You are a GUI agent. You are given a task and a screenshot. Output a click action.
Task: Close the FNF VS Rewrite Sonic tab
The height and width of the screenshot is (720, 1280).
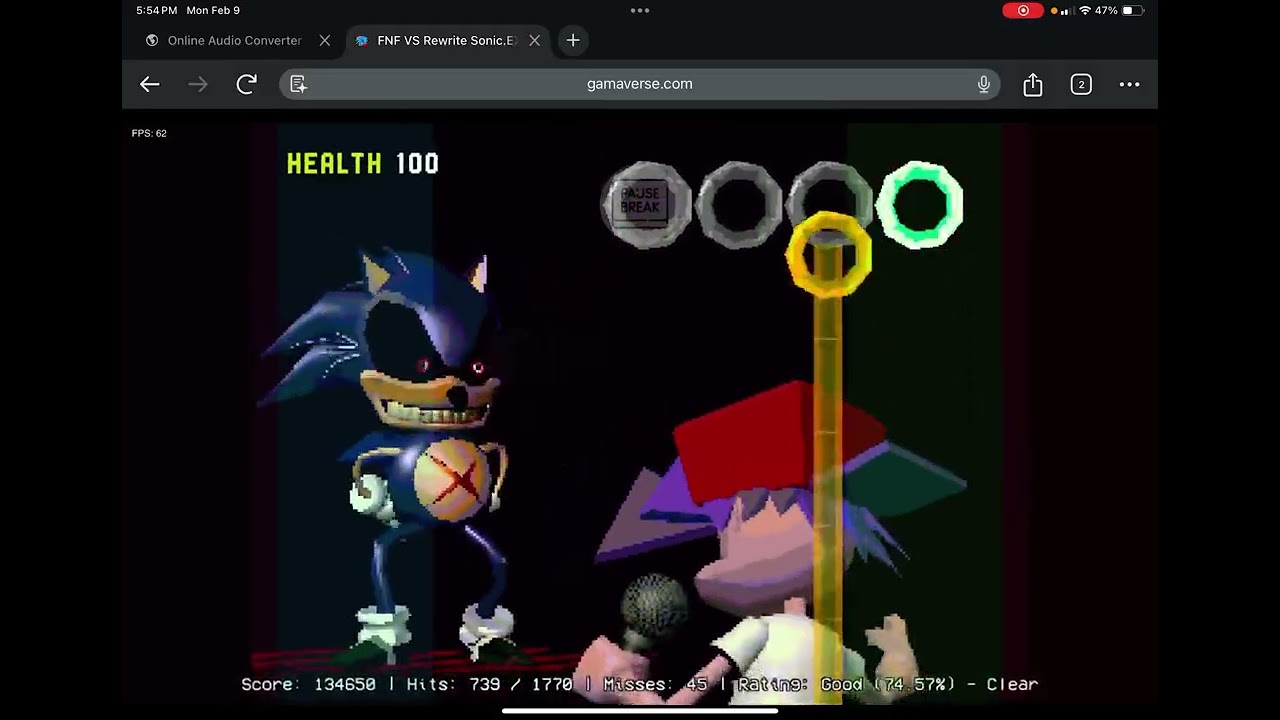coord(535,41)
